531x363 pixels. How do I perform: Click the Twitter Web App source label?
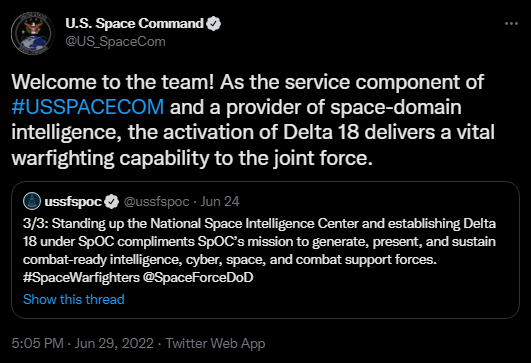215,343
